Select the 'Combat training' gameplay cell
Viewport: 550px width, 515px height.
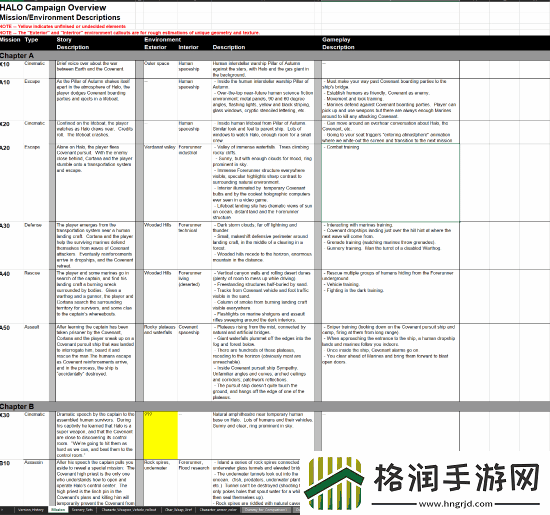tap(390, 182)
